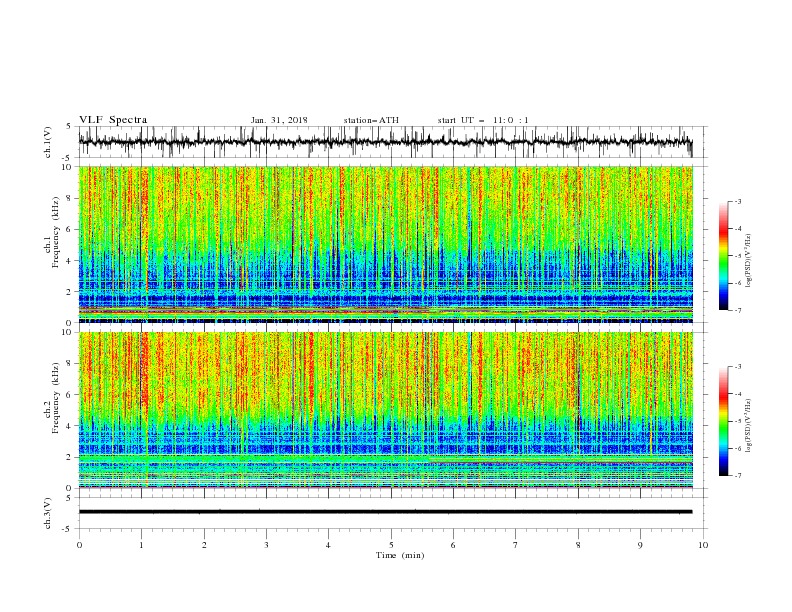The height and width of the screenshot is (612, 792).
Task: Click the ch.1 colorbar log(PSD) label
Action: [749, 261]
